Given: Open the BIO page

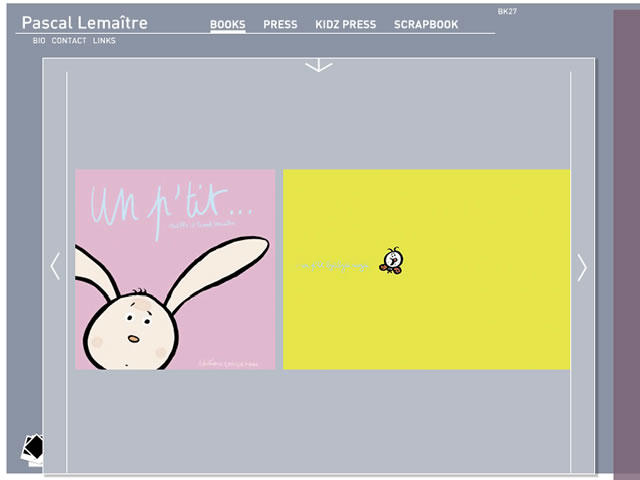Looking at the screenshot, I should point(39,40).
